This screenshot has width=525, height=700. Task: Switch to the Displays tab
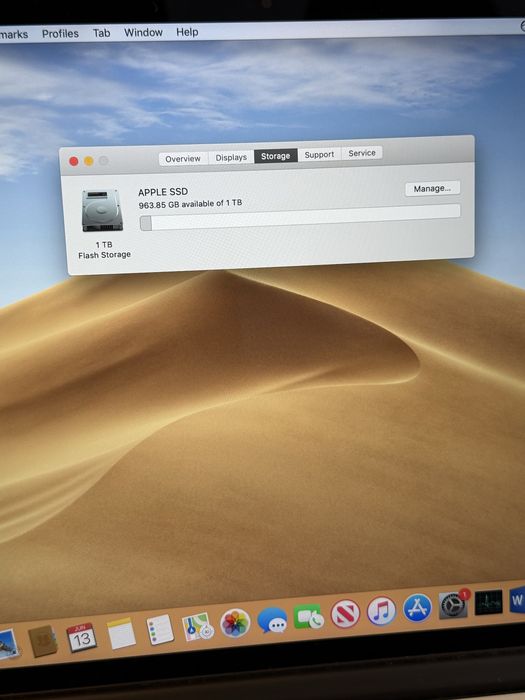[231, 157]
